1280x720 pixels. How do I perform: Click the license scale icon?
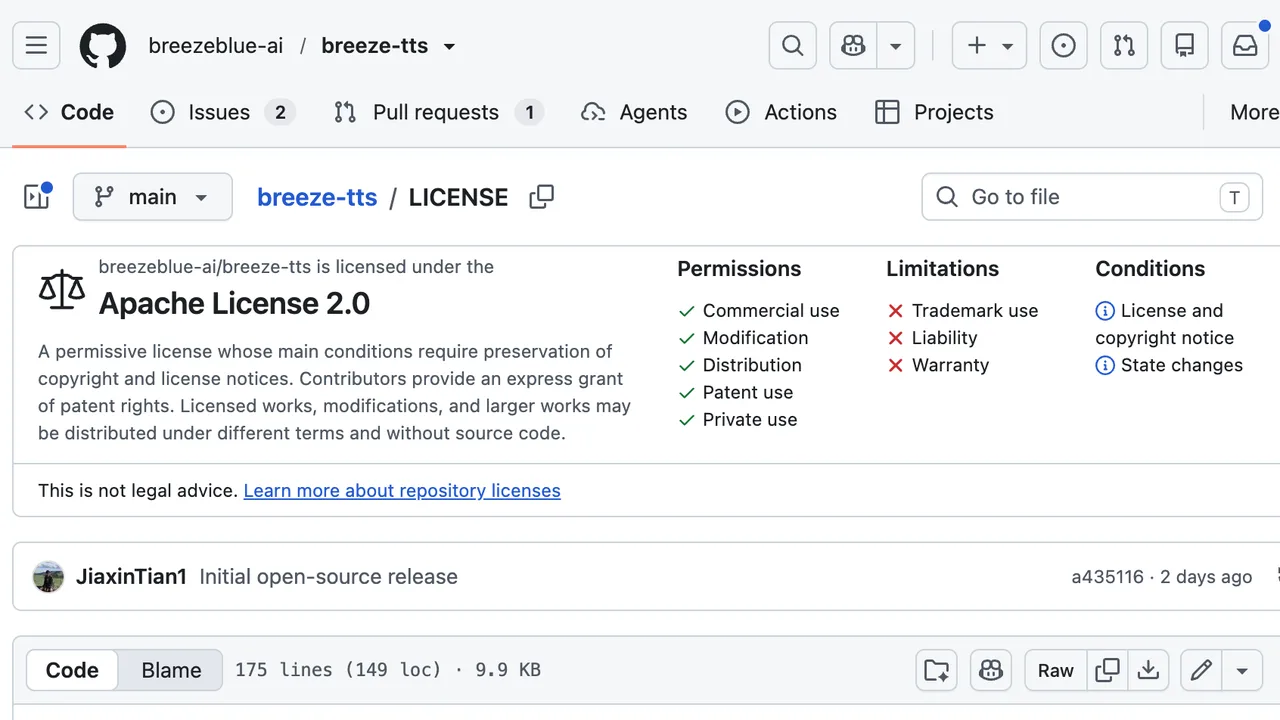pyautogui.click(x=62, y=289)
